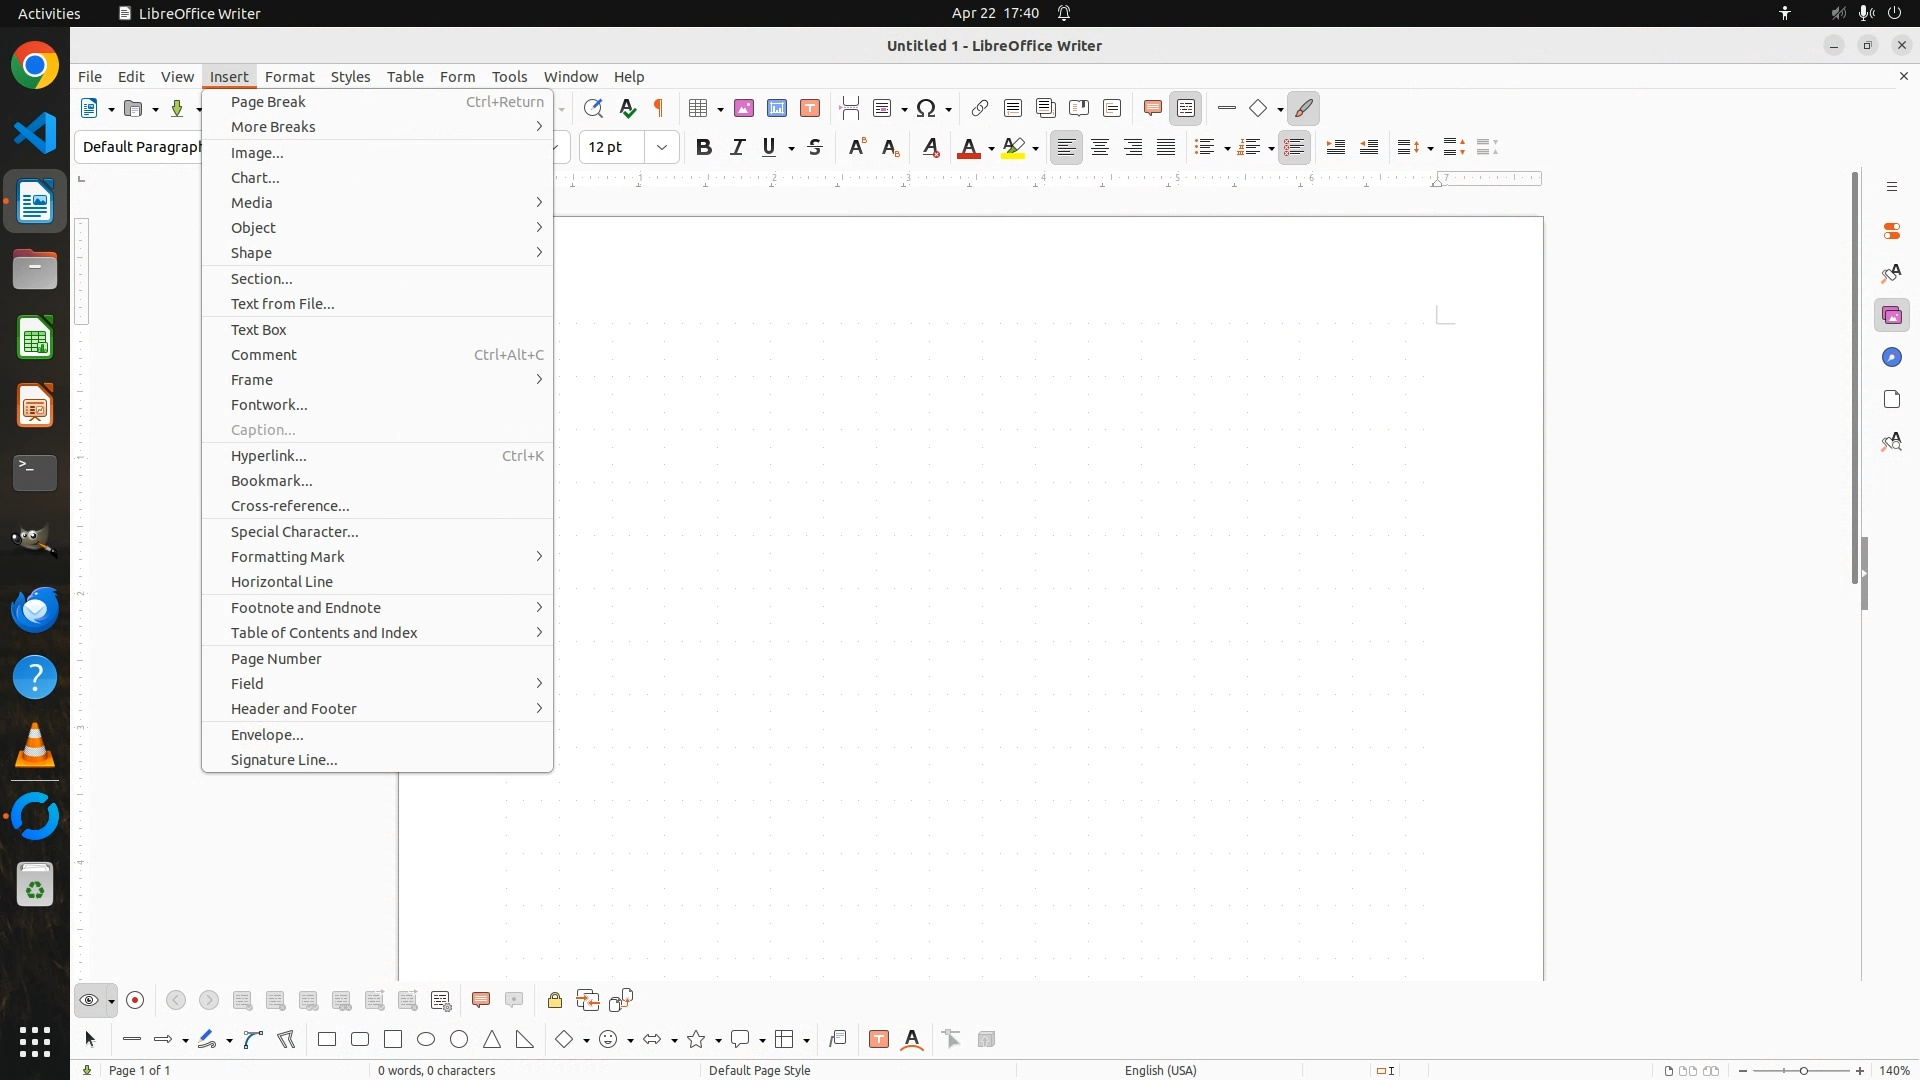The width and height of the screenshot is (1920, 1080).
Task: Toggle Bold formatting
Action: [x=704, y=147]
